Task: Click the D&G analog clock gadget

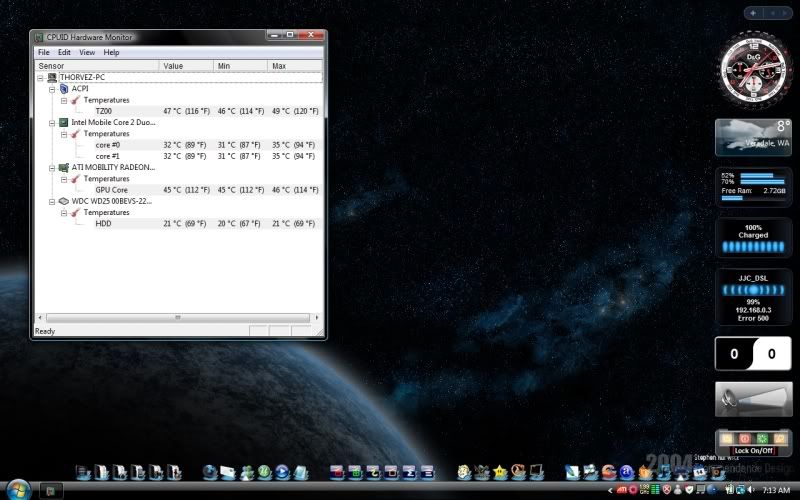Action: click(x=754, y=69)
